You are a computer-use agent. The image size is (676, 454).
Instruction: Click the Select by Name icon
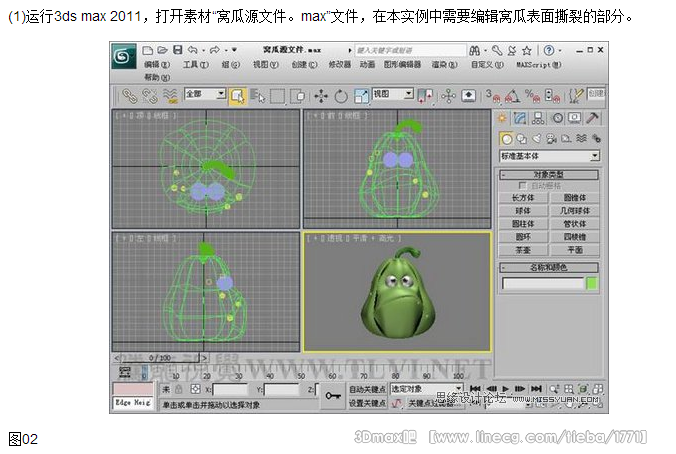point(258,96)
